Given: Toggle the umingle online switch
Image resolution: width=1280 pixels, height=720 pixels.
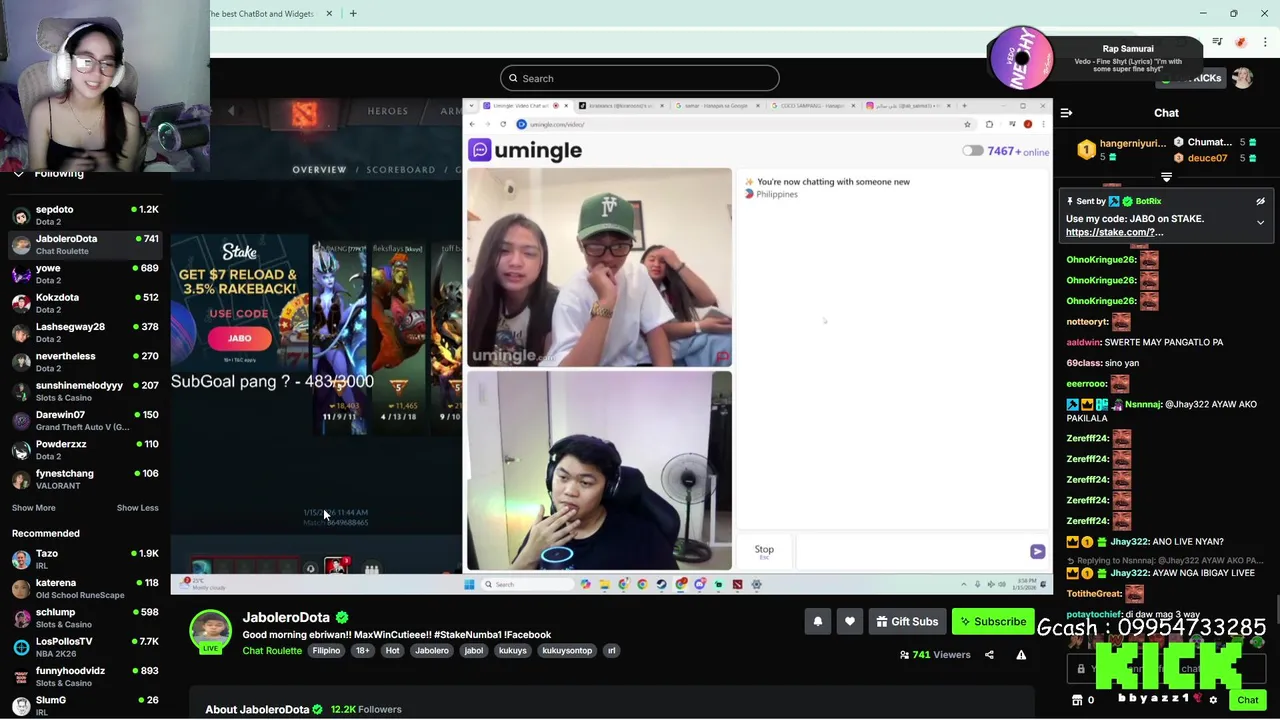Looking at the screenshot, I should pyautogui.click(x=972, y=151).
